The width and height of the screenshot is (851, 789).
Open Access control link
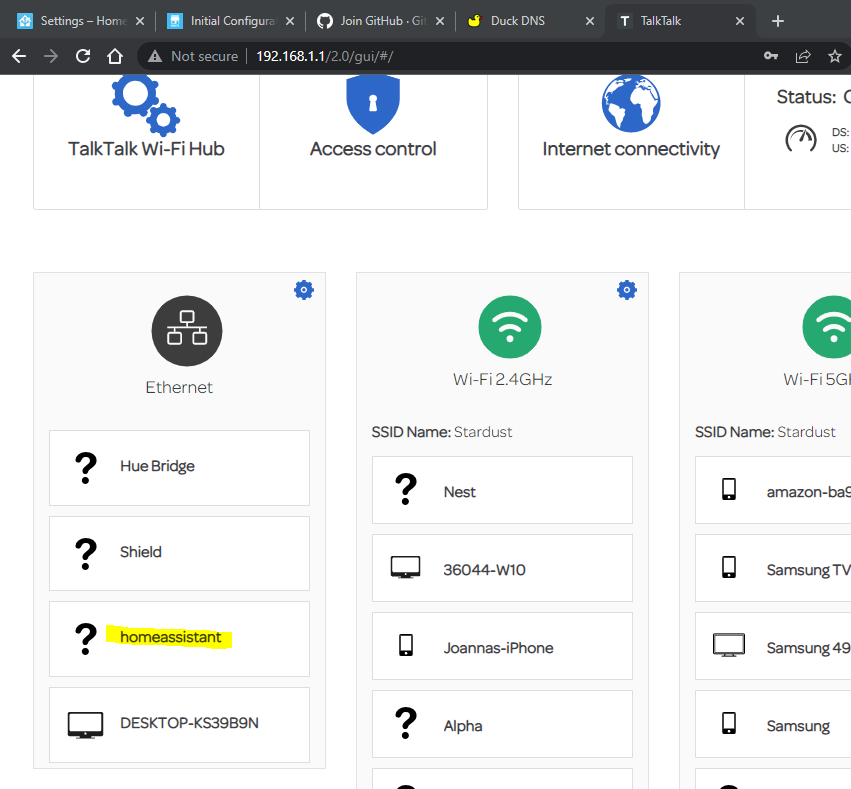pyautogui.click(x=373, y=149)
